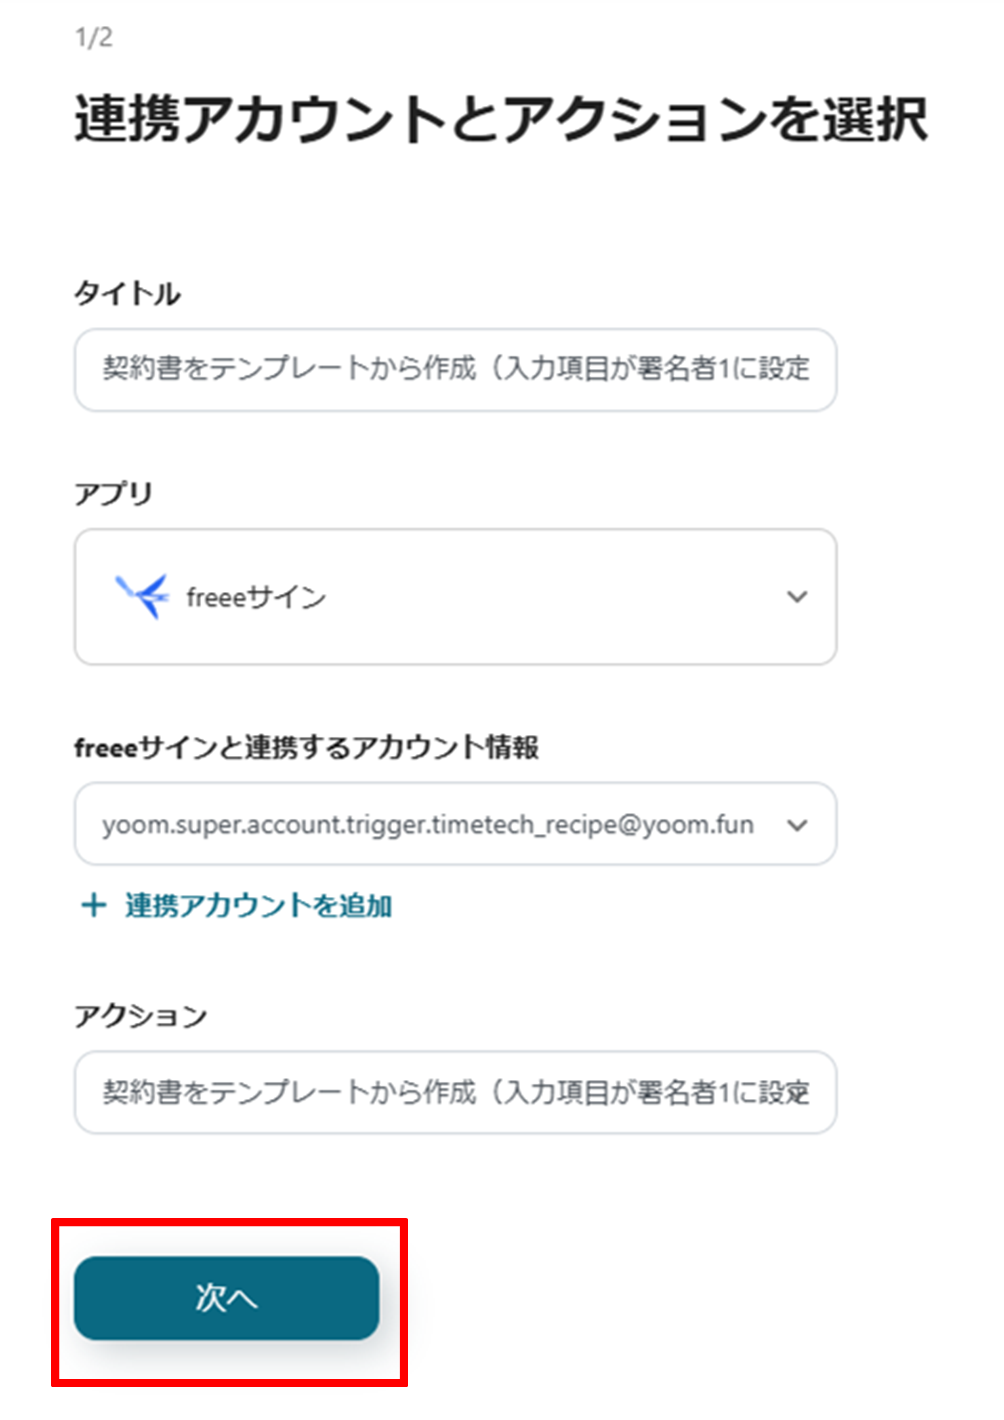This screenshot has width=1004, height=1420.
Task: Click the 連携アカウントとアクションを選択 heading
Action: 500,120
